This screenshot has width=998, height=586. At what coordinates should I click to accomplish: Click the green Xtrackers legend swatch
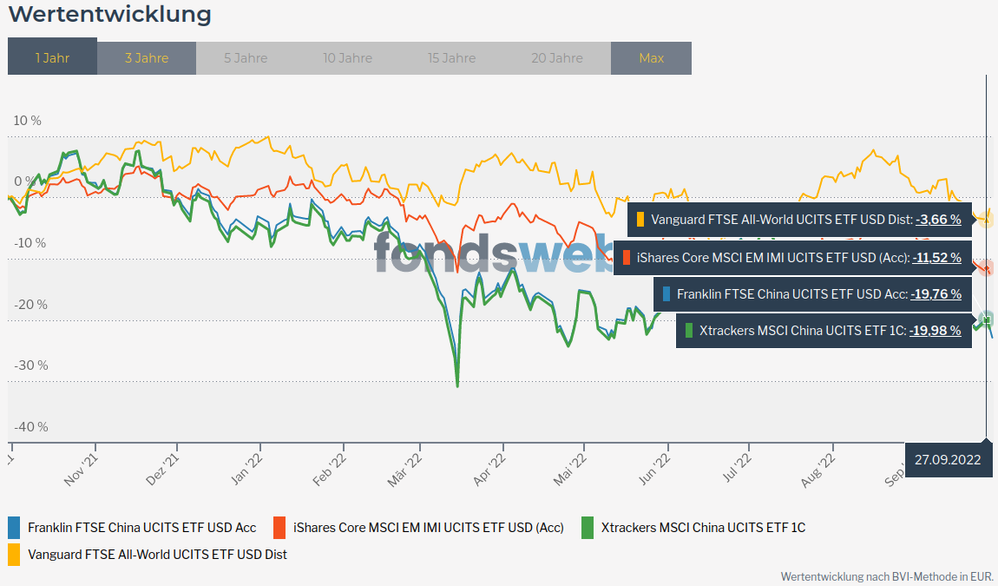588,527
